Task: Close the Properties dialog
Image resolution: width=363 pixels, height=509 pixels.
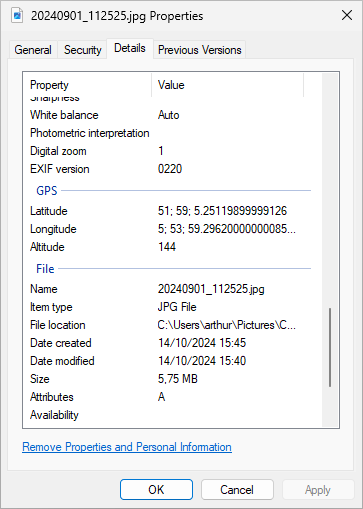Action: (x=347, y=15)
